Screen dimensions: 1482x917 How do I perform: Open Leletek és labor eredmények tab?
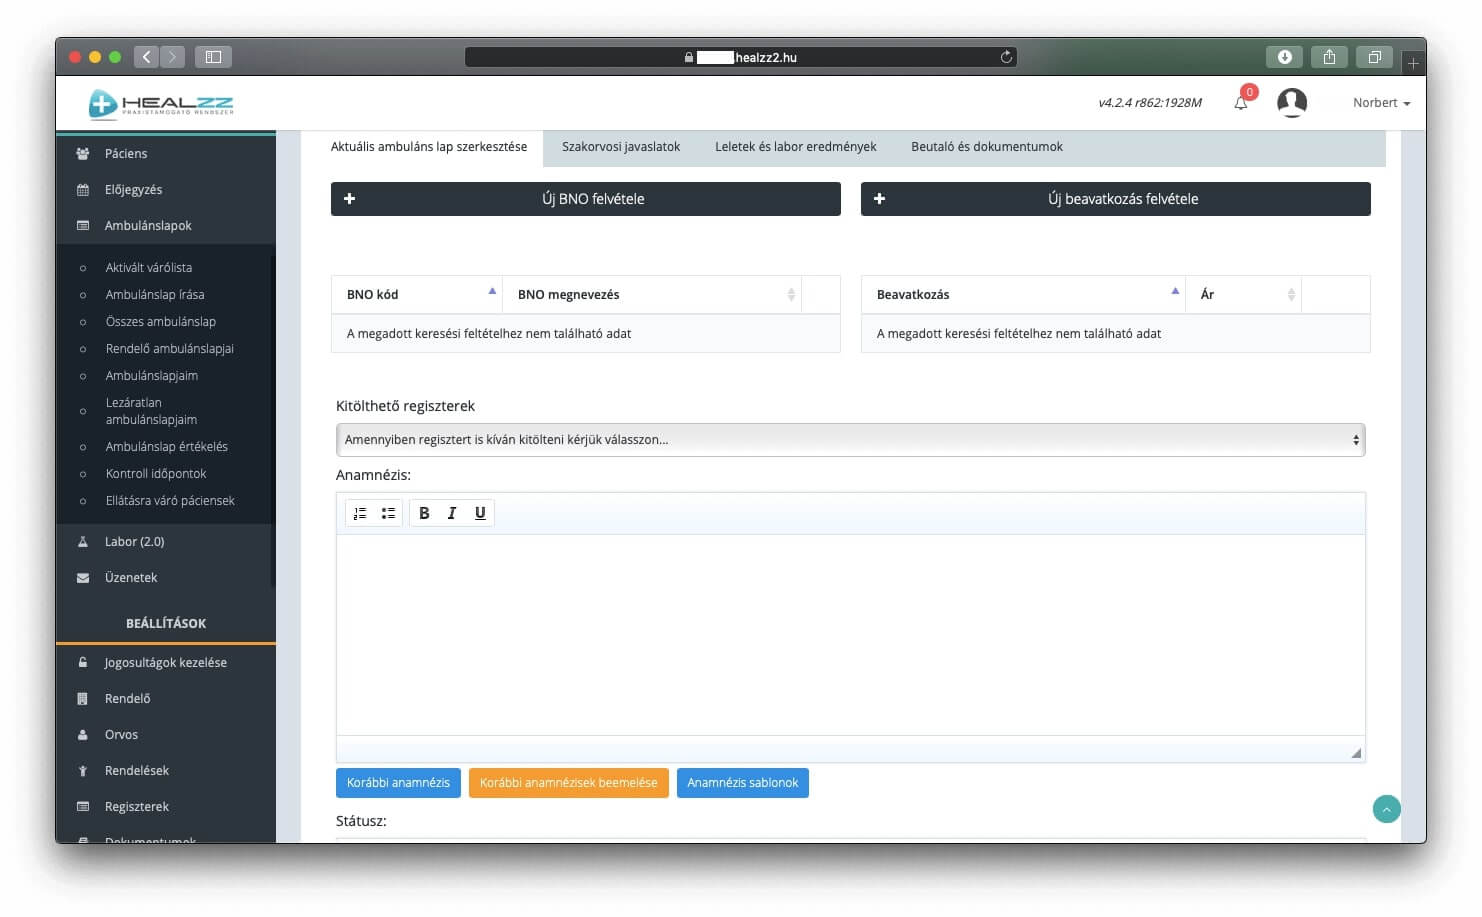point(795,147)
